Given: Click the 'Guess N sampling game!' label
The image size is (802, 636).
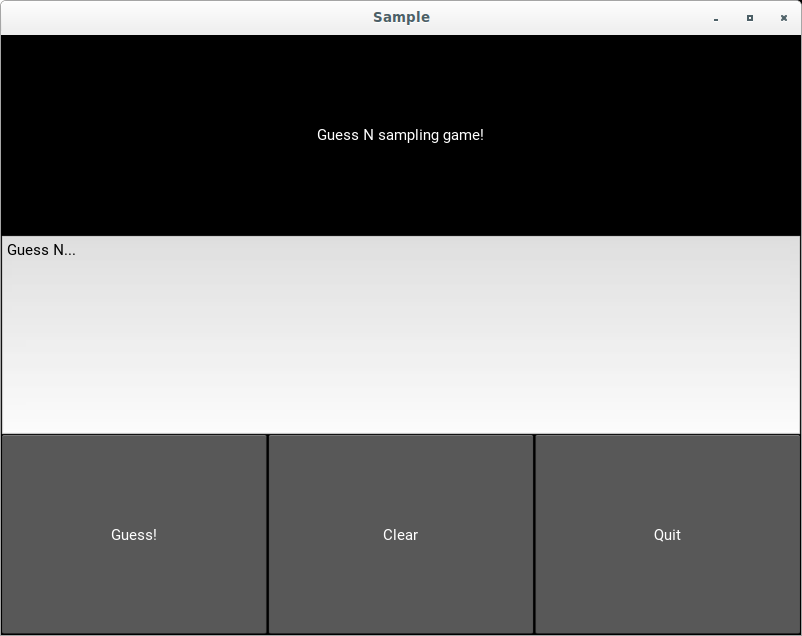Looking at the screenshot, I should 400,135.
